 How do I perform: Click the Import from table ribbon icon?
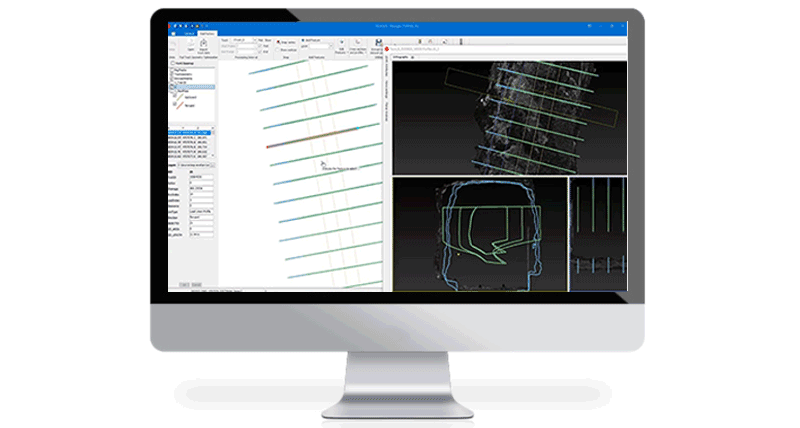[x=202, y=46]
